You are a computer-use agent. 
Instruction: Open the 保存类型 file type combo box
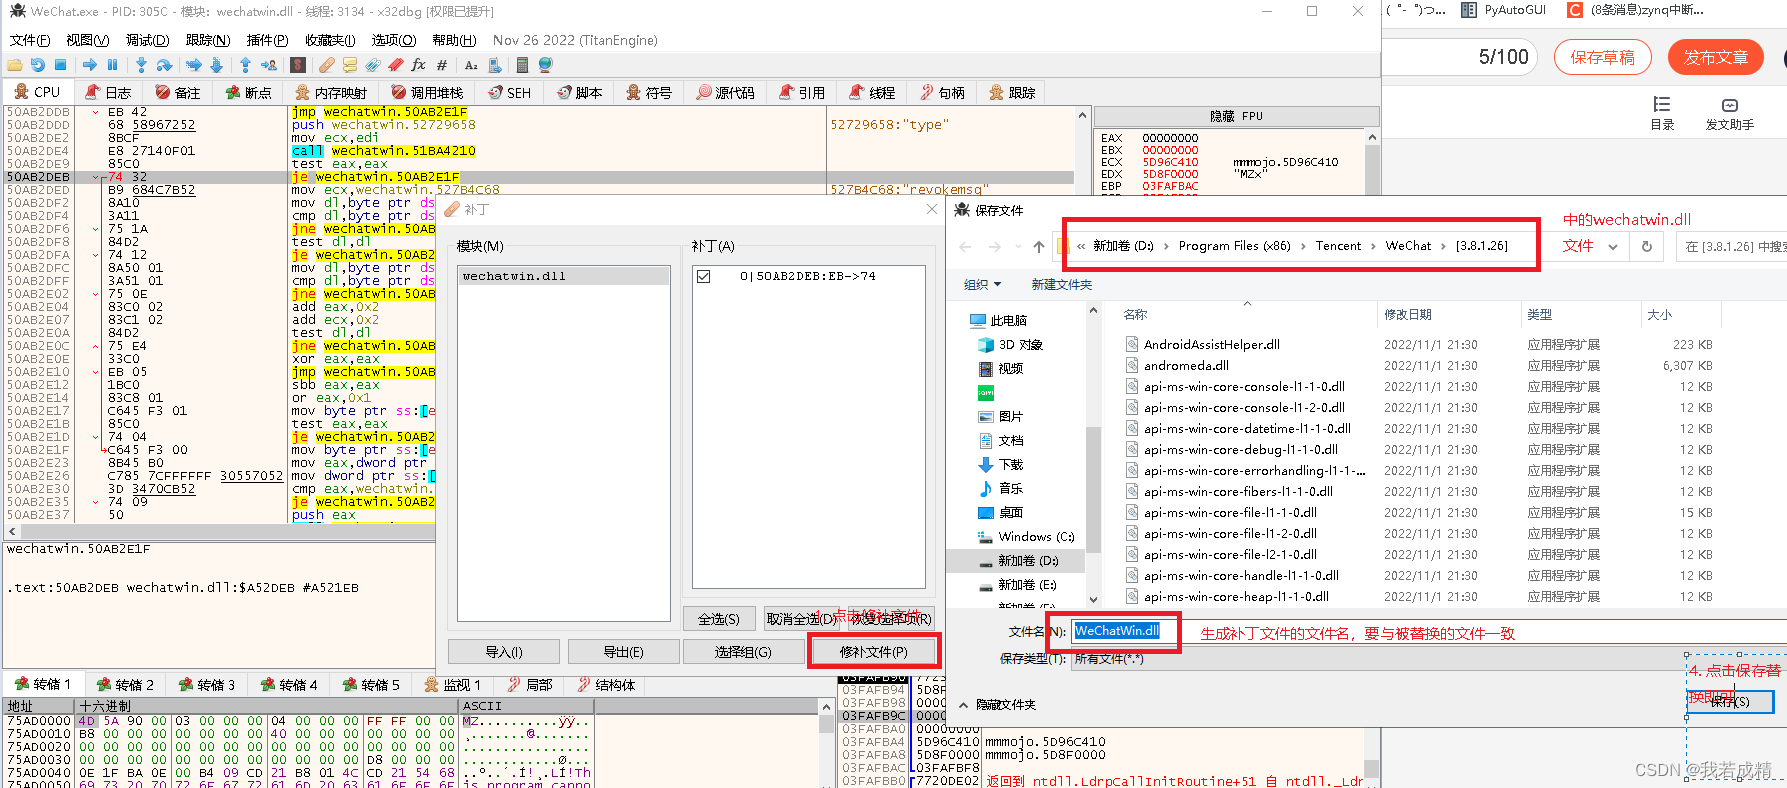[x=1428, y=659]
